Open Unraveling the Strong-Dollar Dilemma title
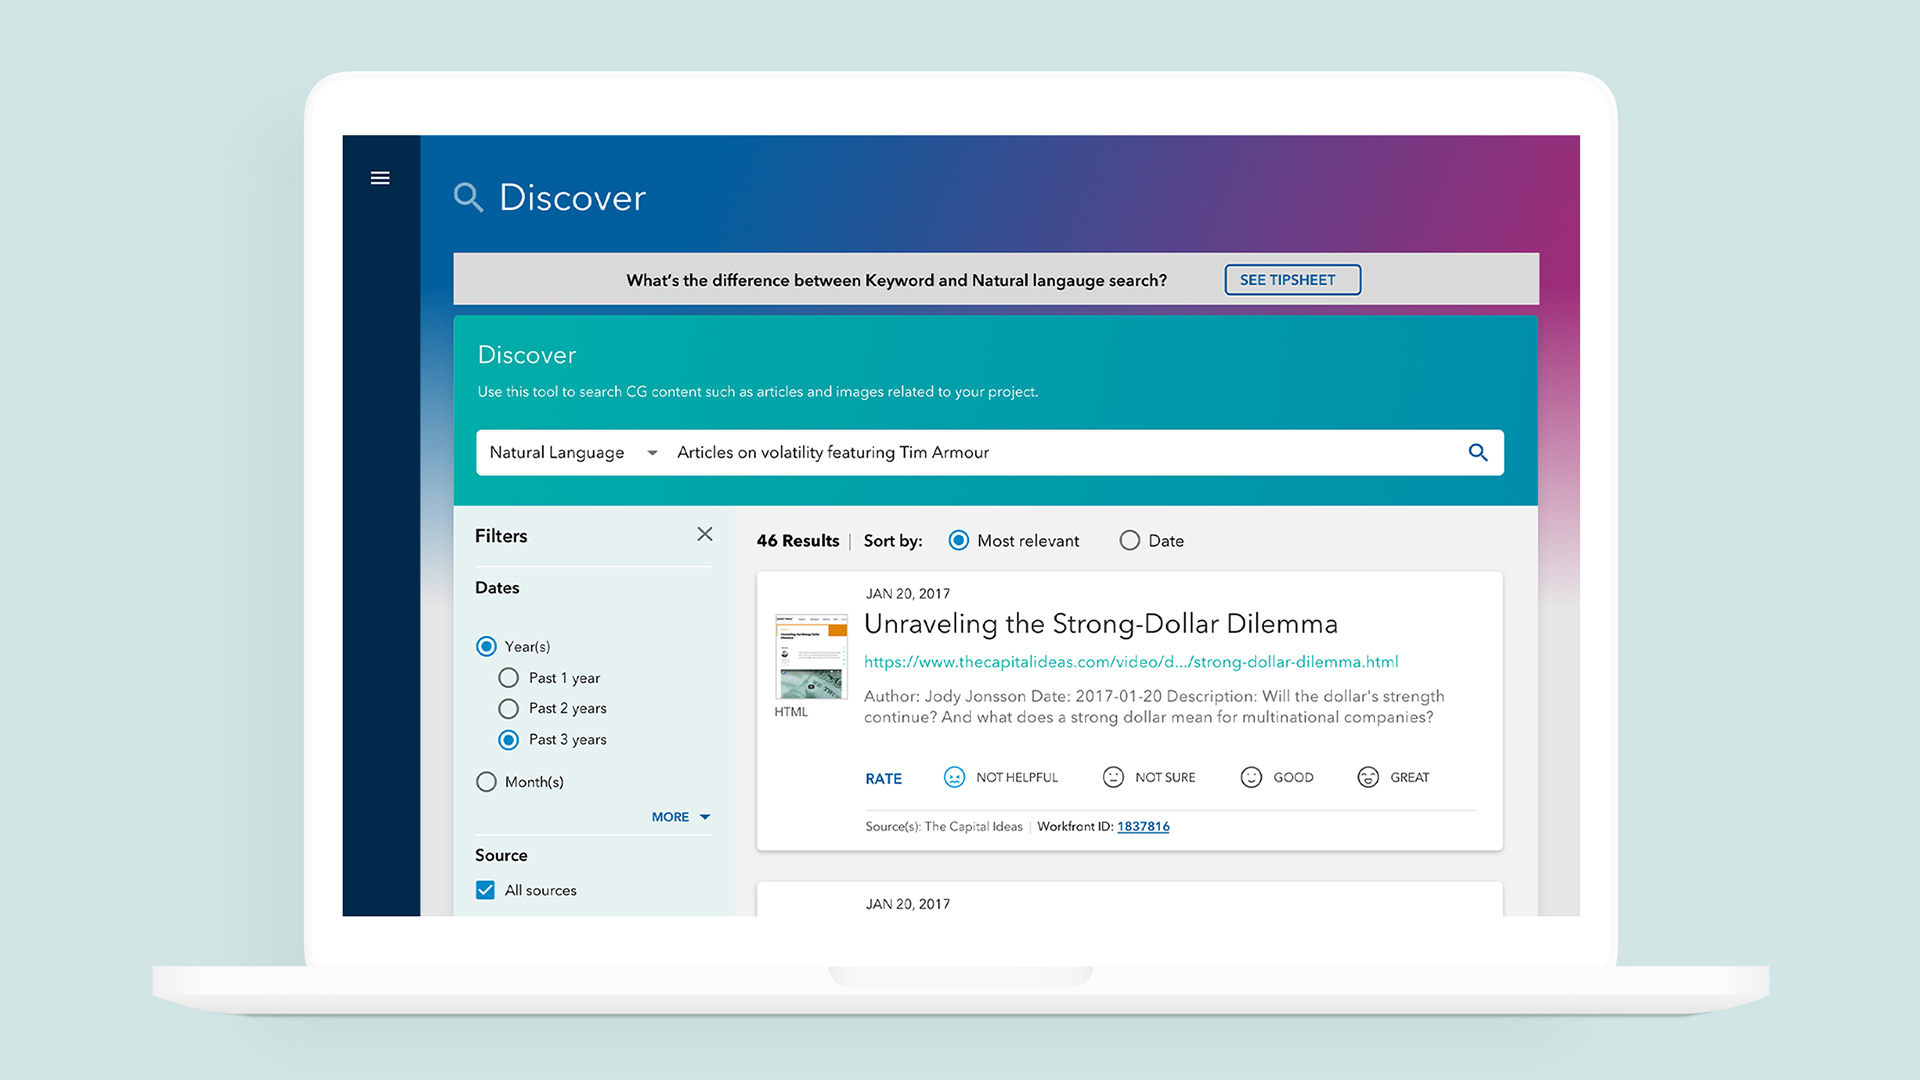Screen dimensions: 1920x1080 (x=1100, y=624)
